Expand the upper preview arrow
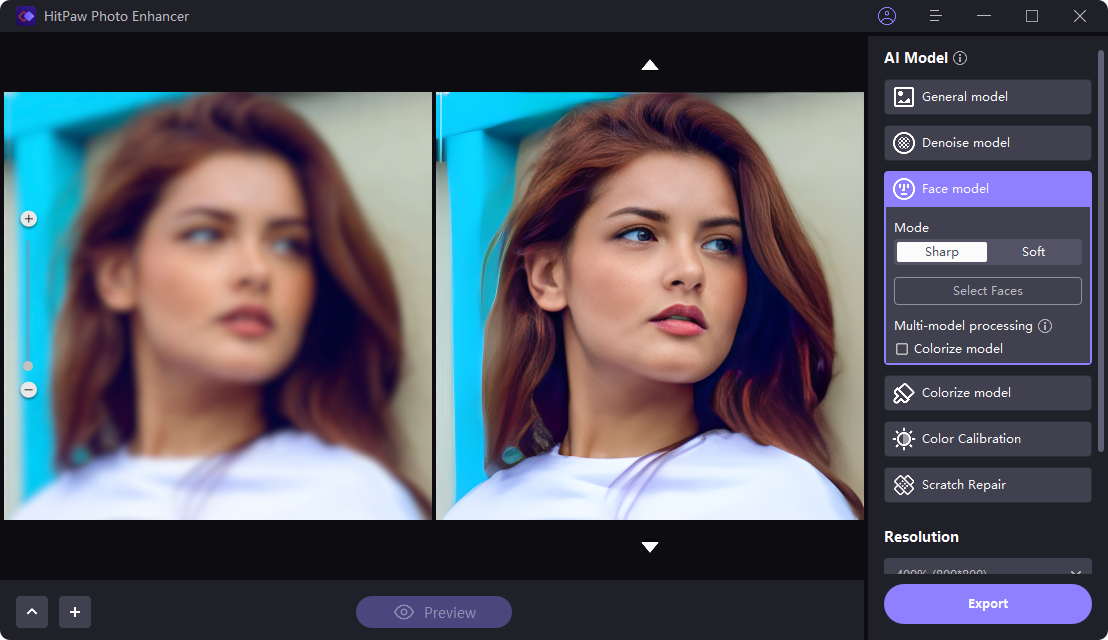 (650, 64)
